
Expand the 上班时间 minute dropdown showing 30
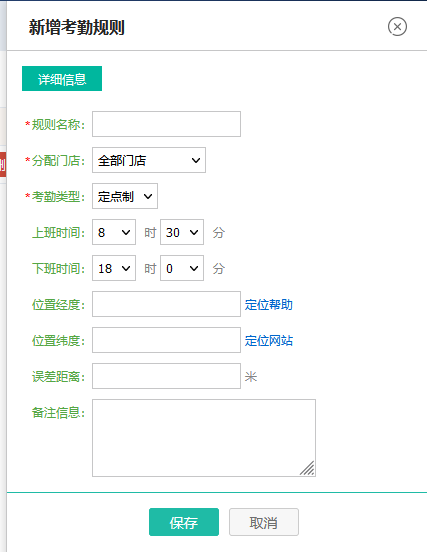coord(182,232)
